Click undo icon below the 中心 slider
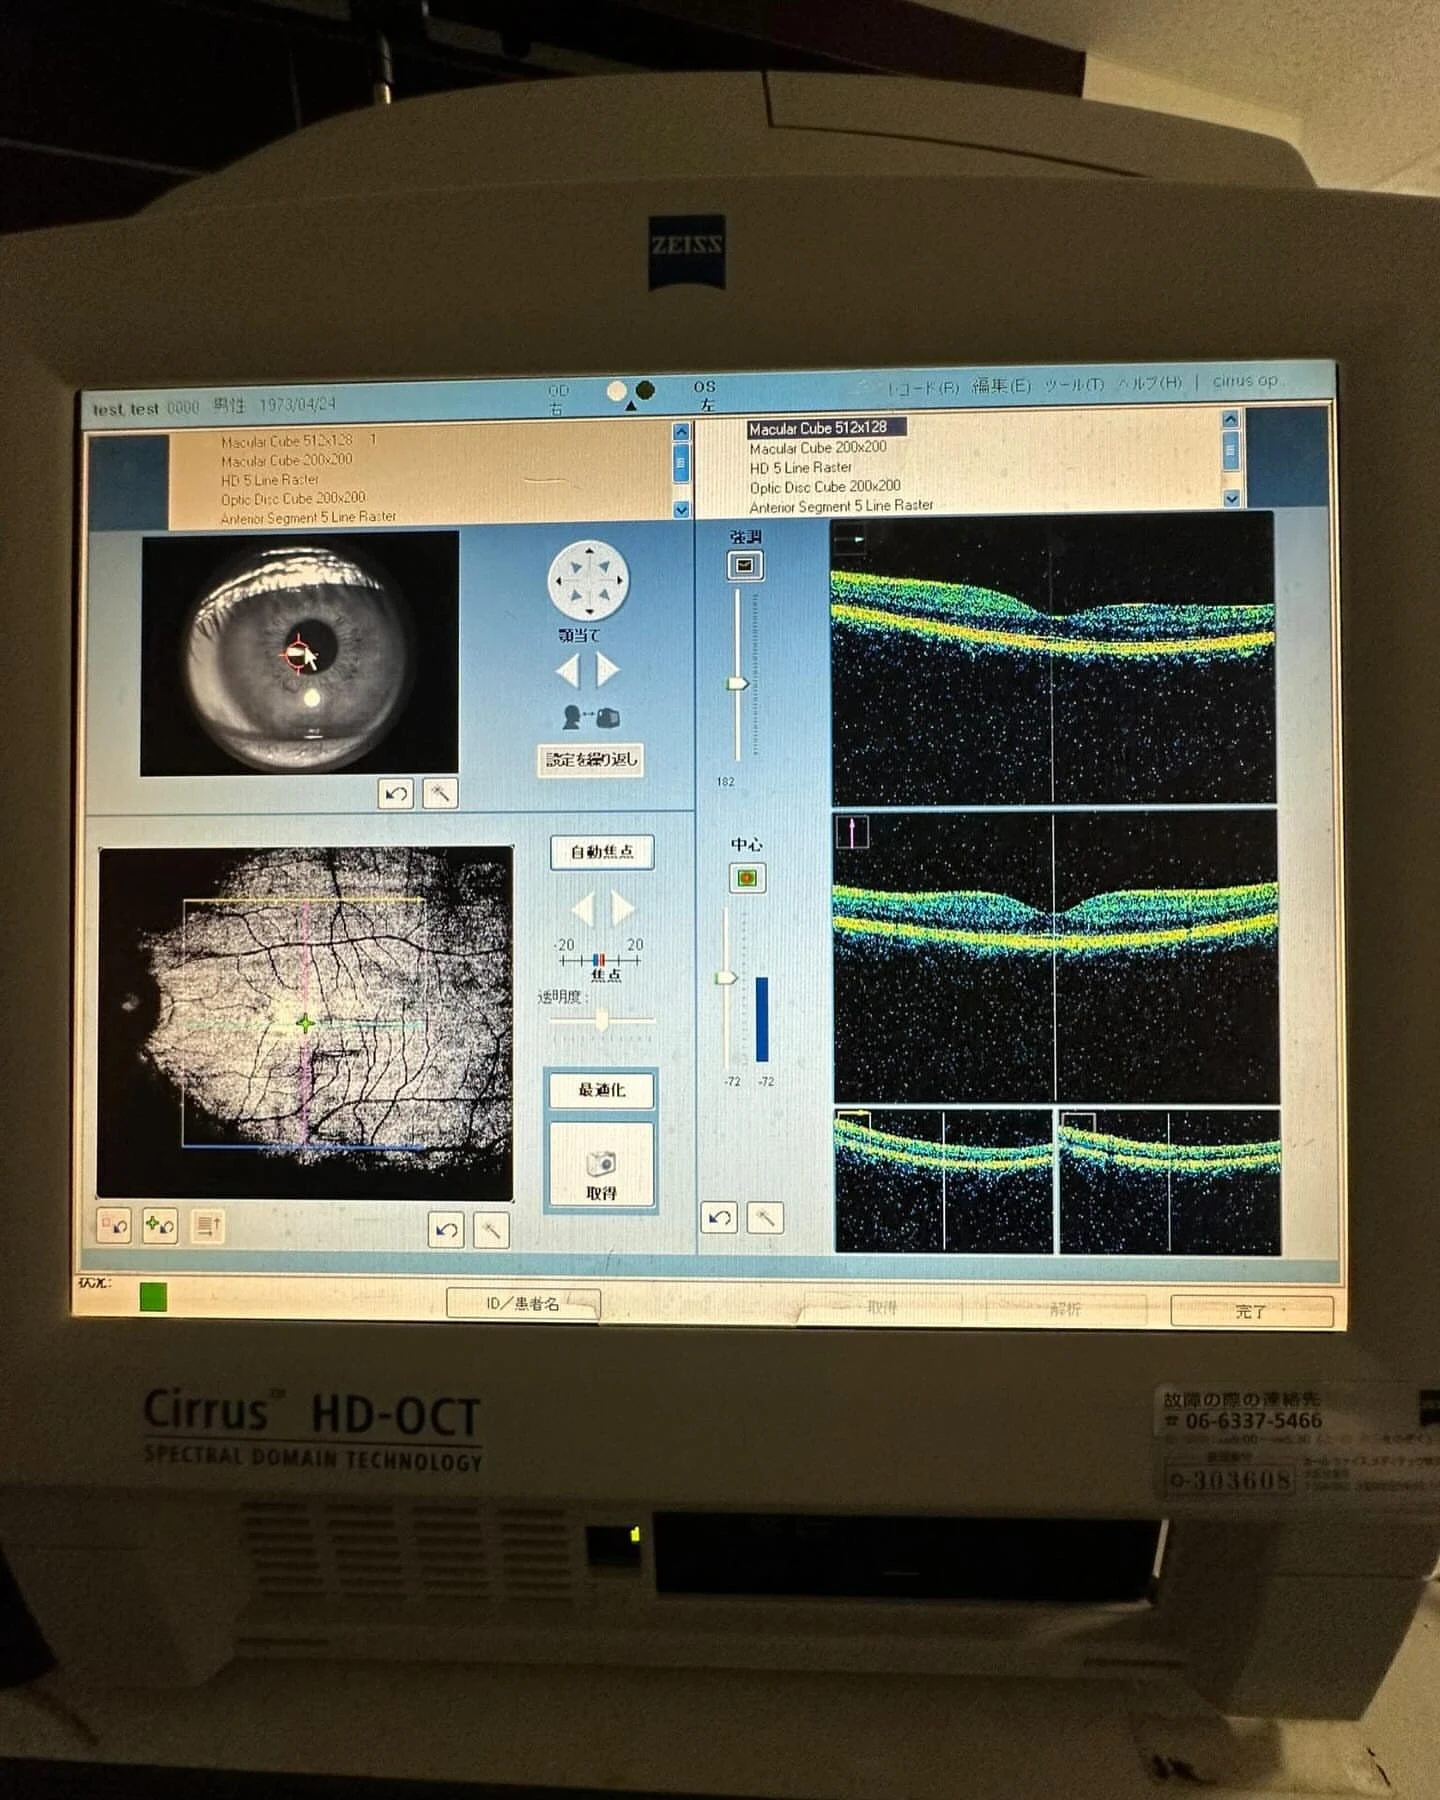This screenshot has height=1800, width=1440. pyautogui.click(x=720, y=1218)
